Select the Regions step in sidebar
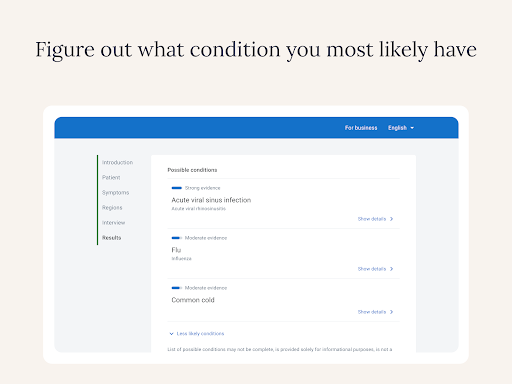 click(112, 208)
